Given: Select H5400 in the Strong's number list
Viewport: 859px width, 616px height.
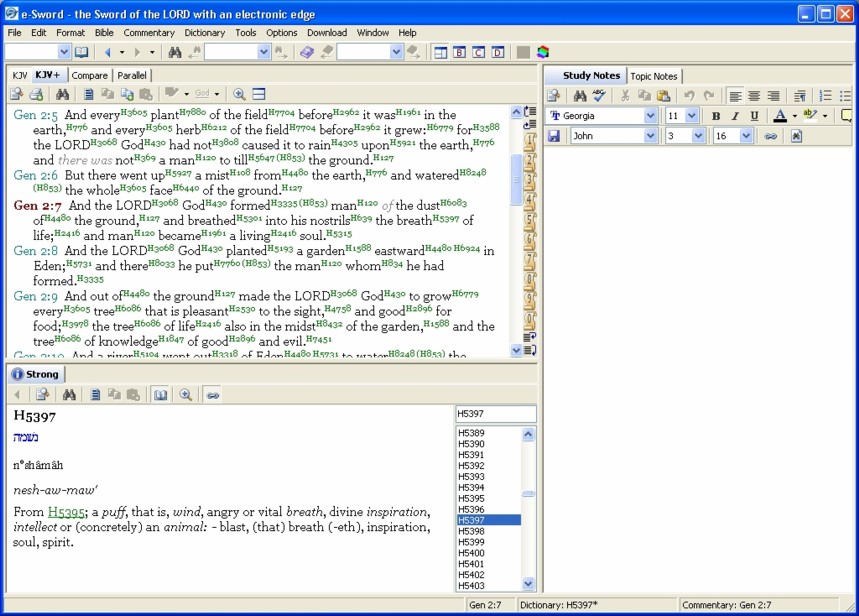Looking at the screenshot, I should coord(472,553).
